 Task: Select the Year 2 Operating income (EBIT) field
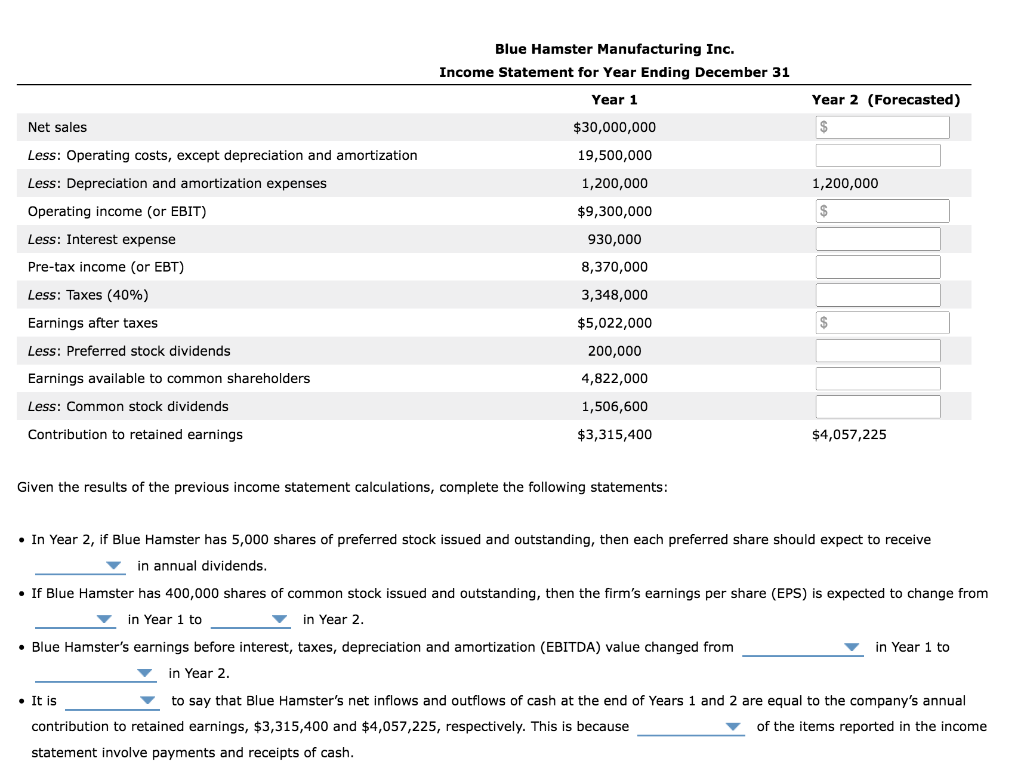click(882, 211)
